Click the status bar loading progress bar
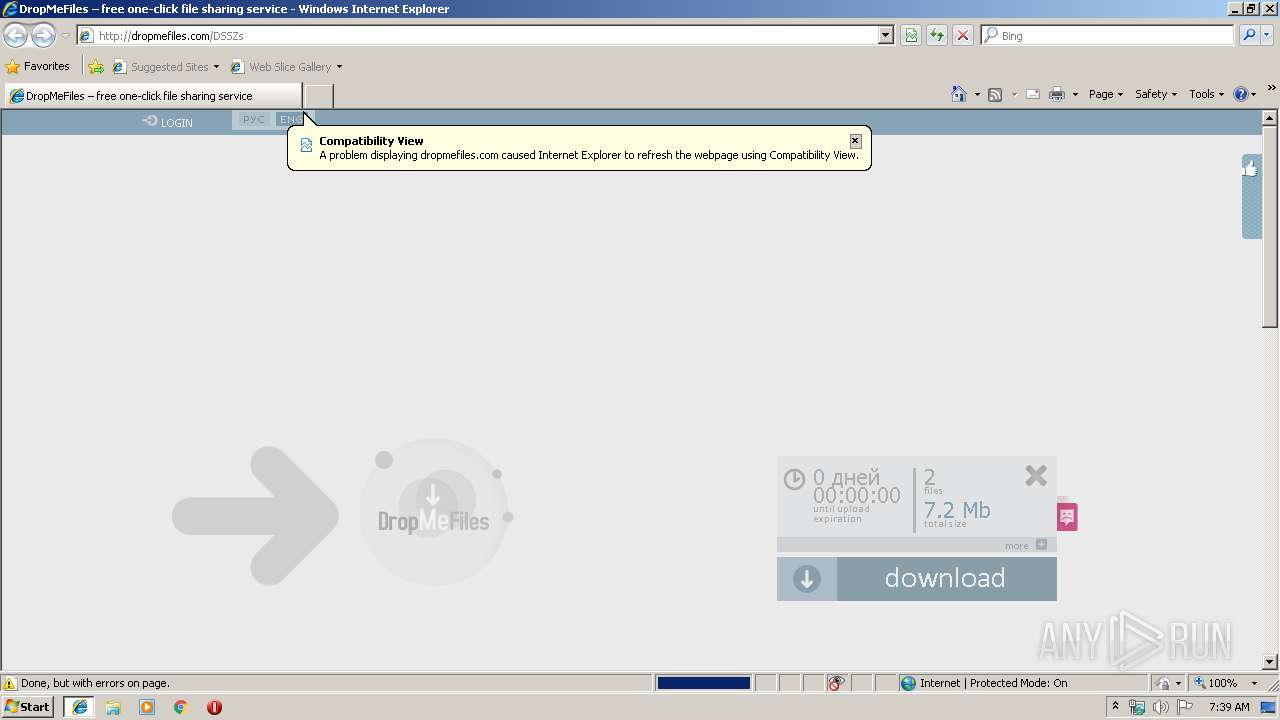 tap(704, 683)
